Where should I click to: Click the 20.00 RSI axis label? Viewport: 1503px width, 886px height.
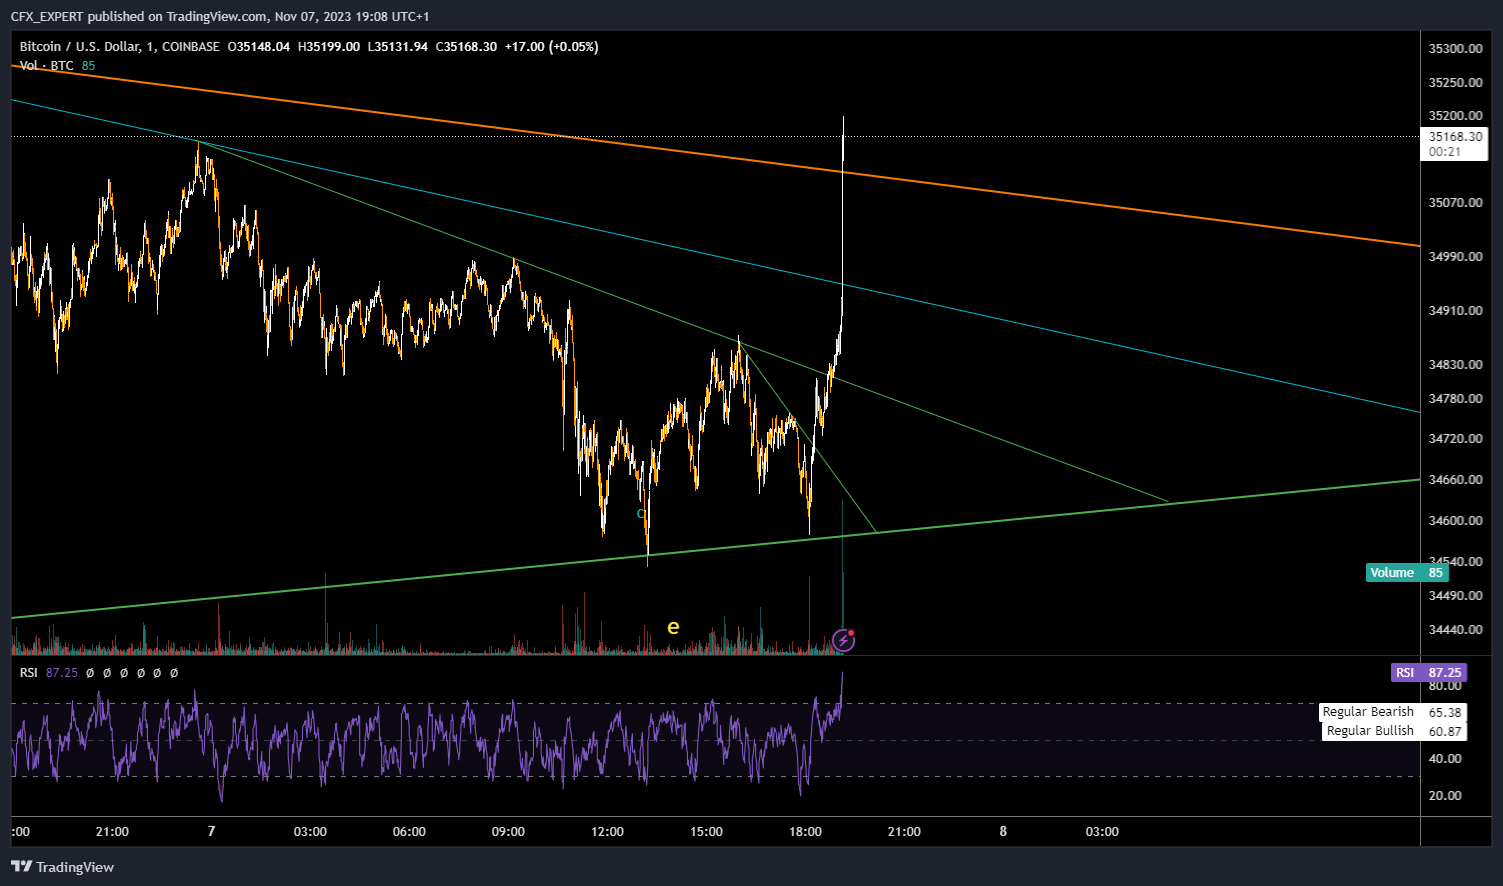[x=1445, y=796]
